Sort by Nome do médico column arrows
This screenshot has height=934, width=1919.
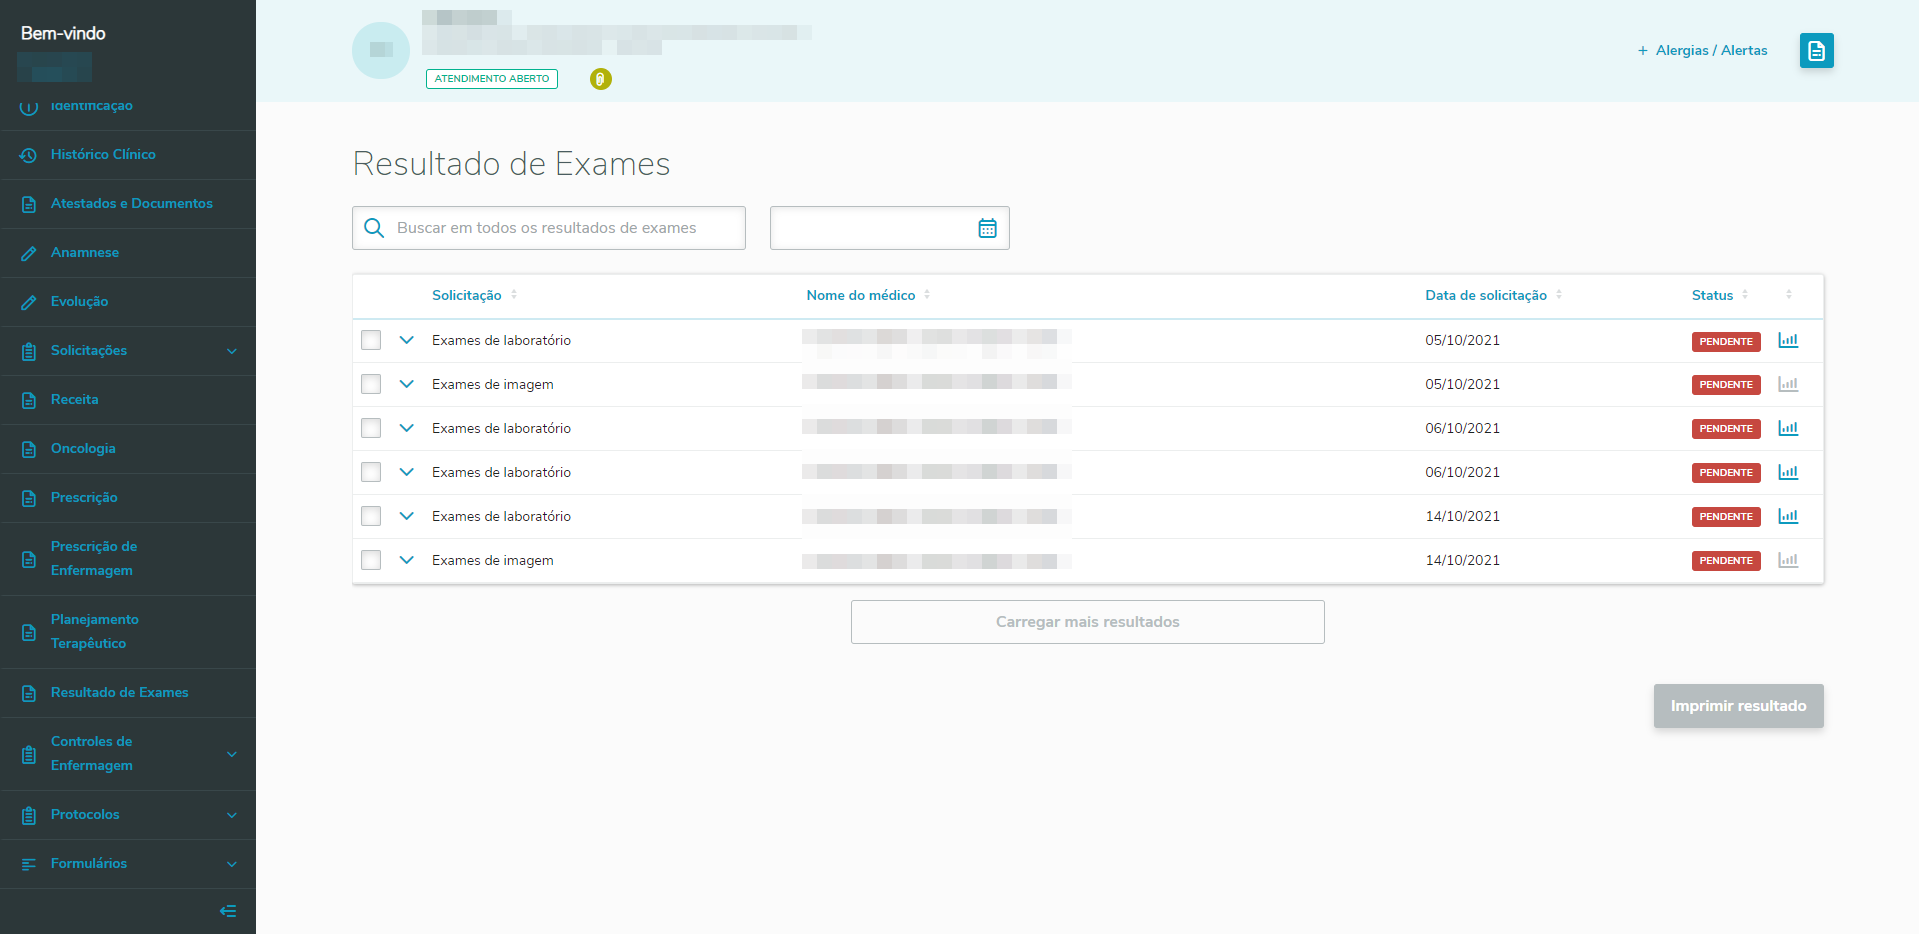tap(927, 295)
